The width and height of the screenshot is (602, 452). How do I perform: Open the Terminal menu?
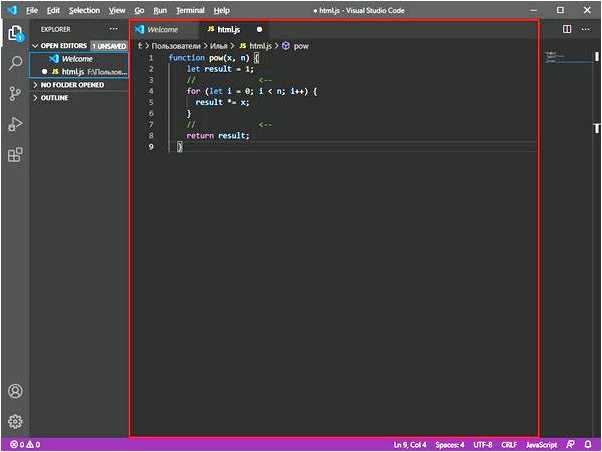190,10
